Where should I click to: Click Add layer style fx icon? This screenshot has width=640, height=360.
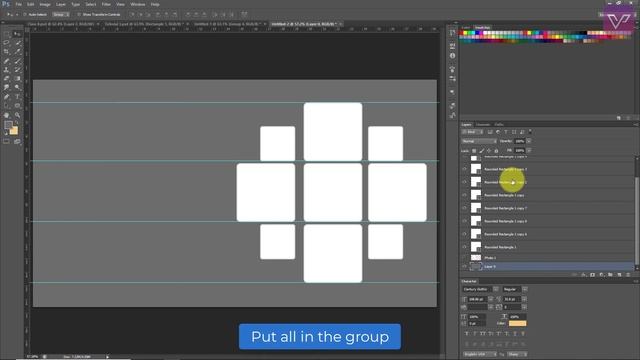pos(584,275)
